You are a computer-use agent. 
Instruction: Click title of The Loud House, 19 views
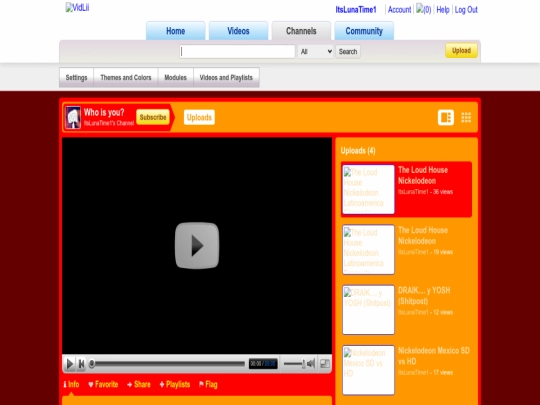(x=423, y=236)
